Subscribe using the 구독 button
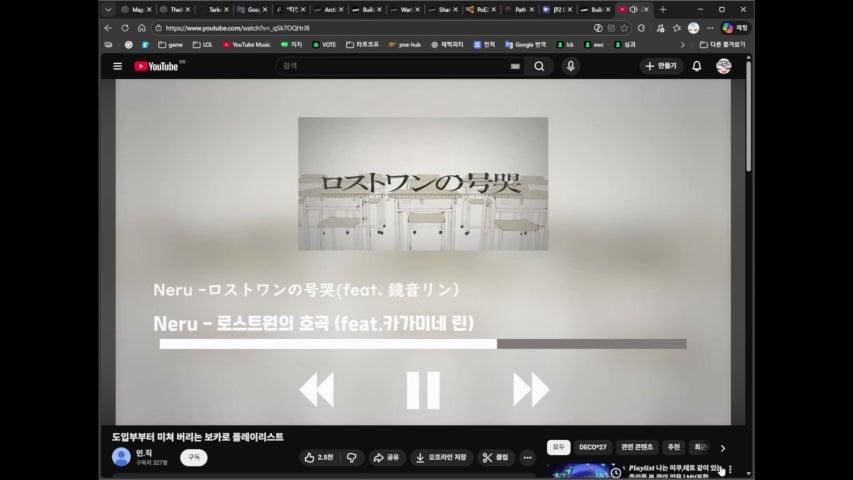Screen dimensions: 853x480 194,458
